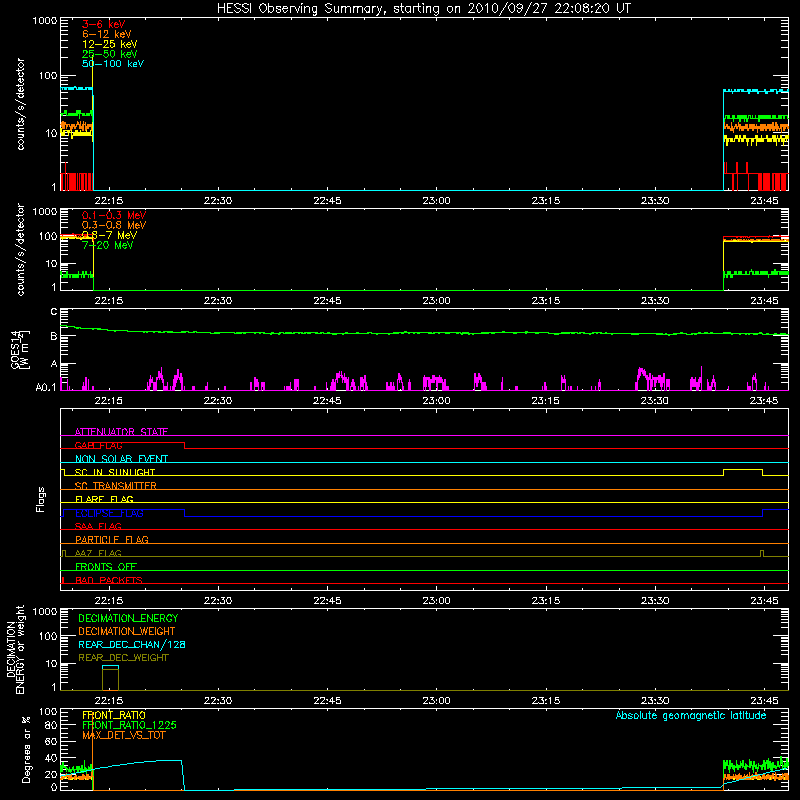Click the B flux class tick label
The width and height of the screenshot is (800, 800).
(x=54, y=336)
